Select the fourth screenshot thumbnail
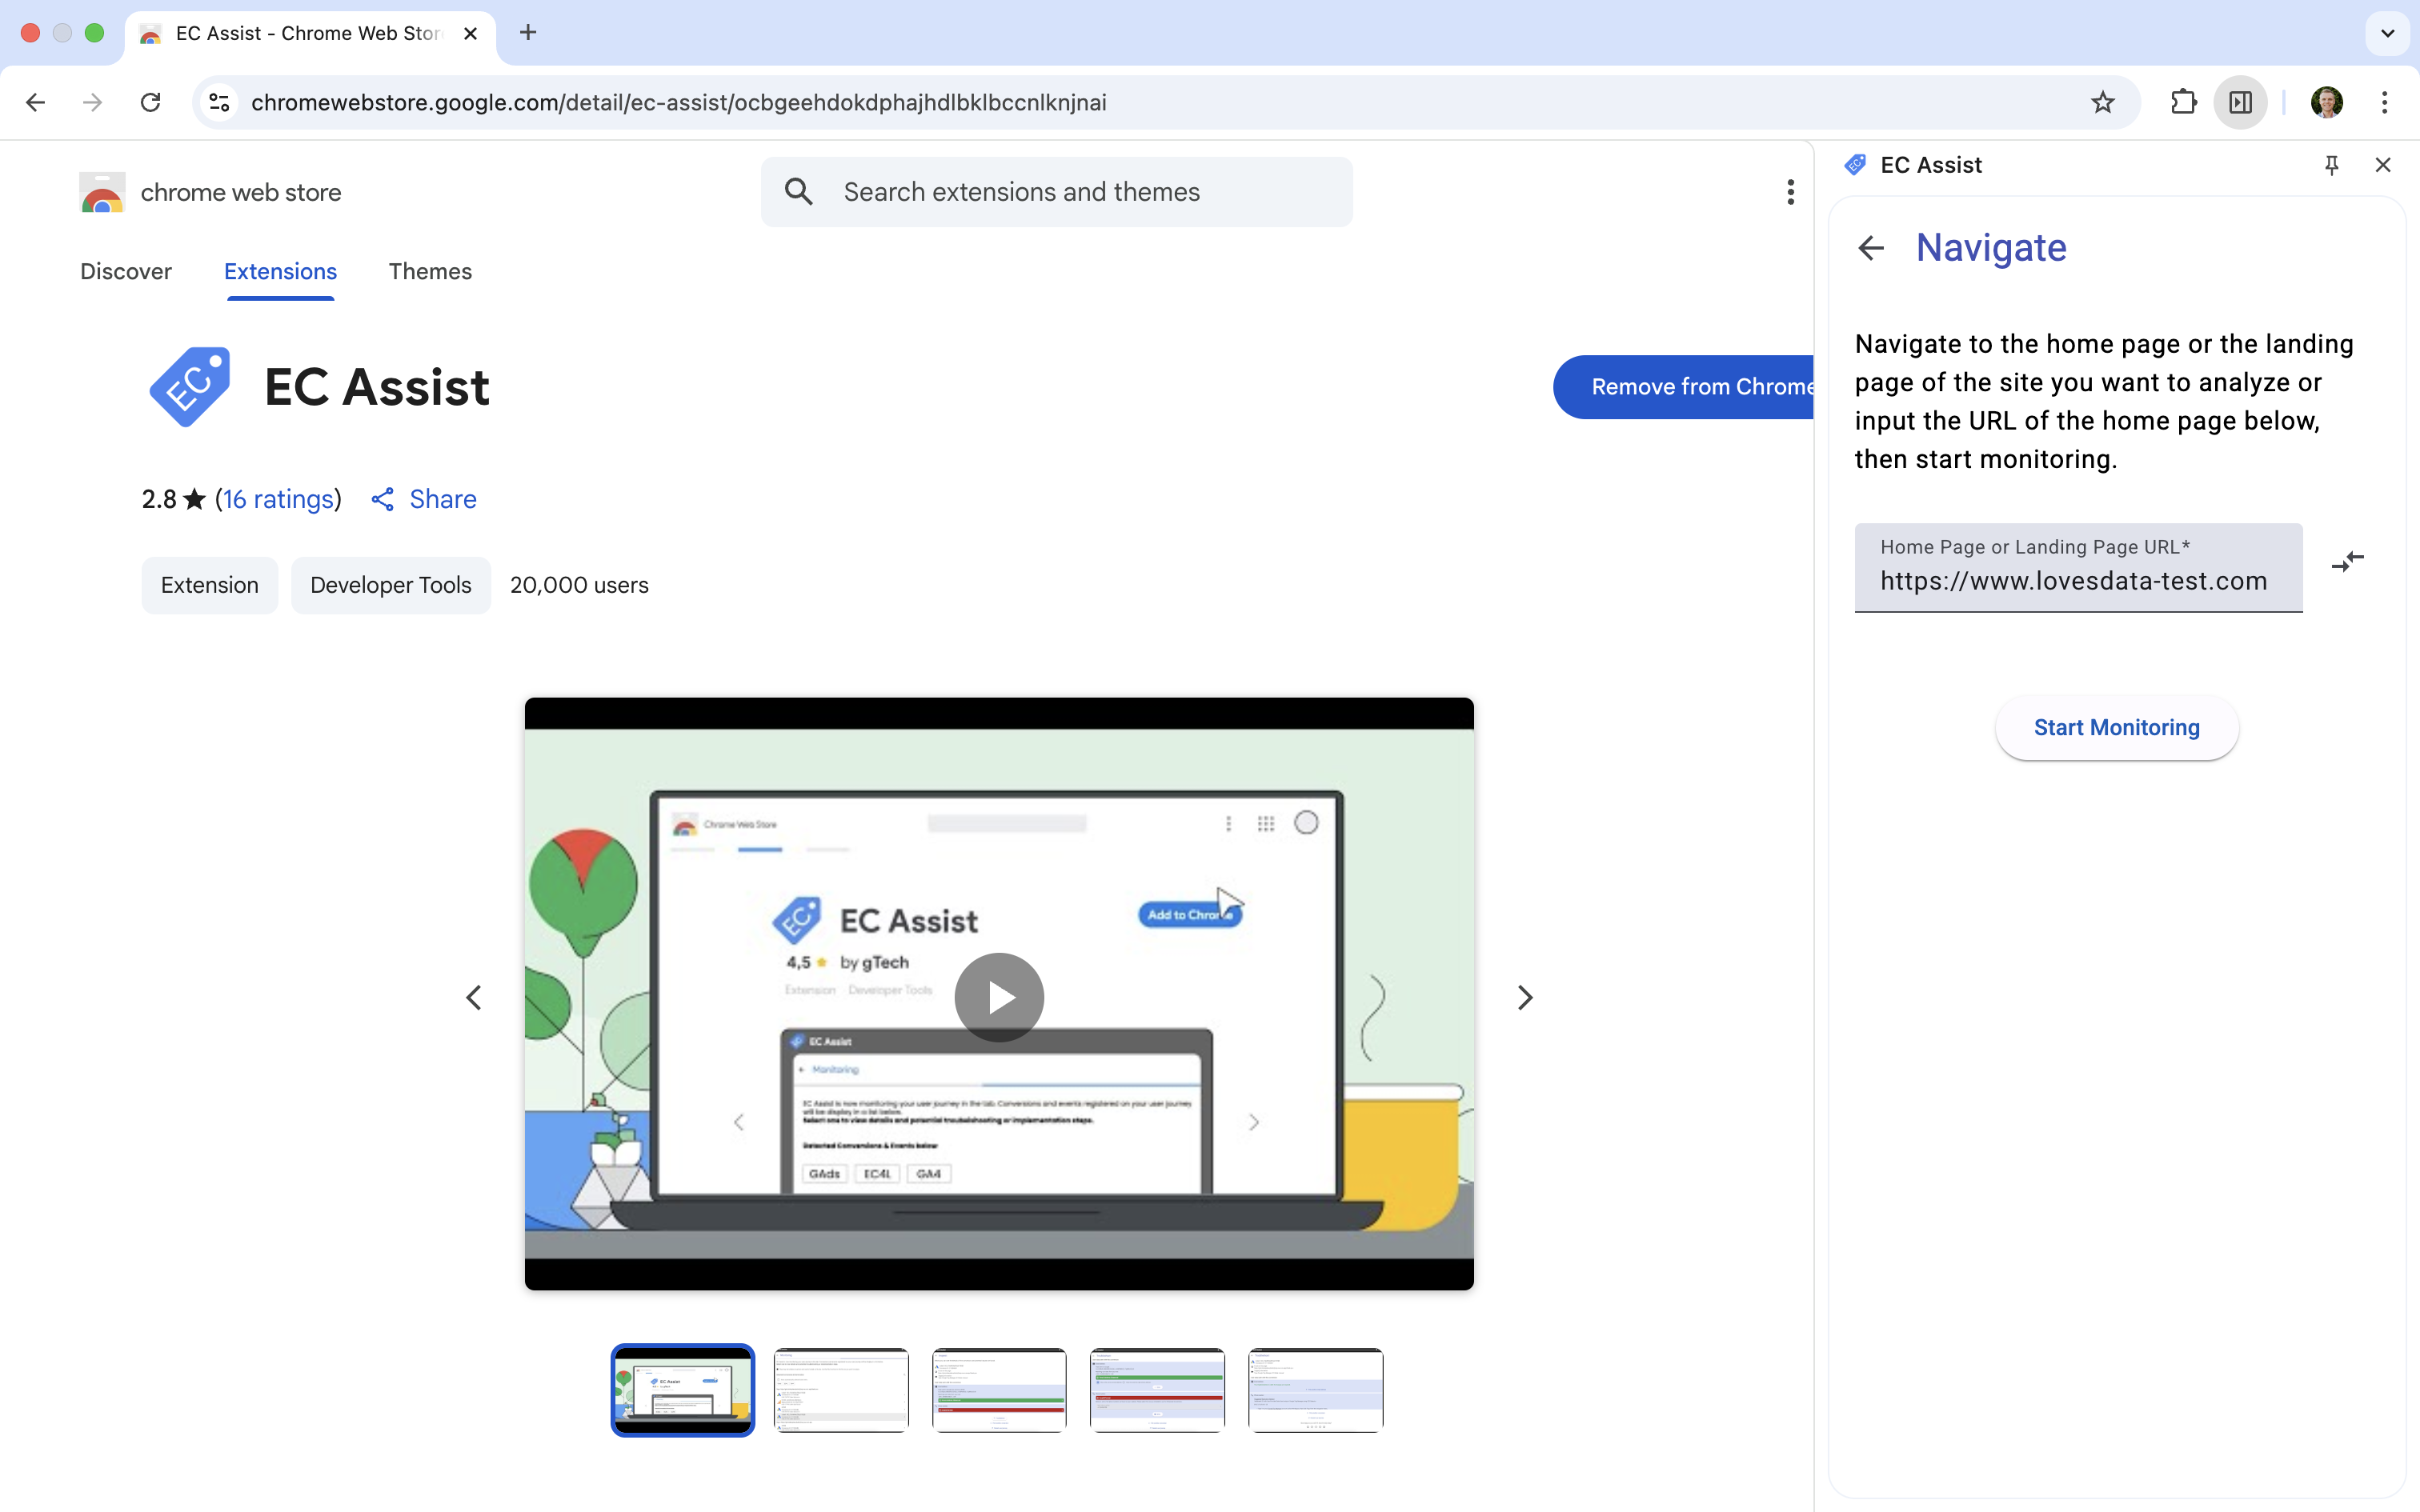Viewport: 2420px width, 1512px height. pyautogui.click(x=1157, y=1390)
